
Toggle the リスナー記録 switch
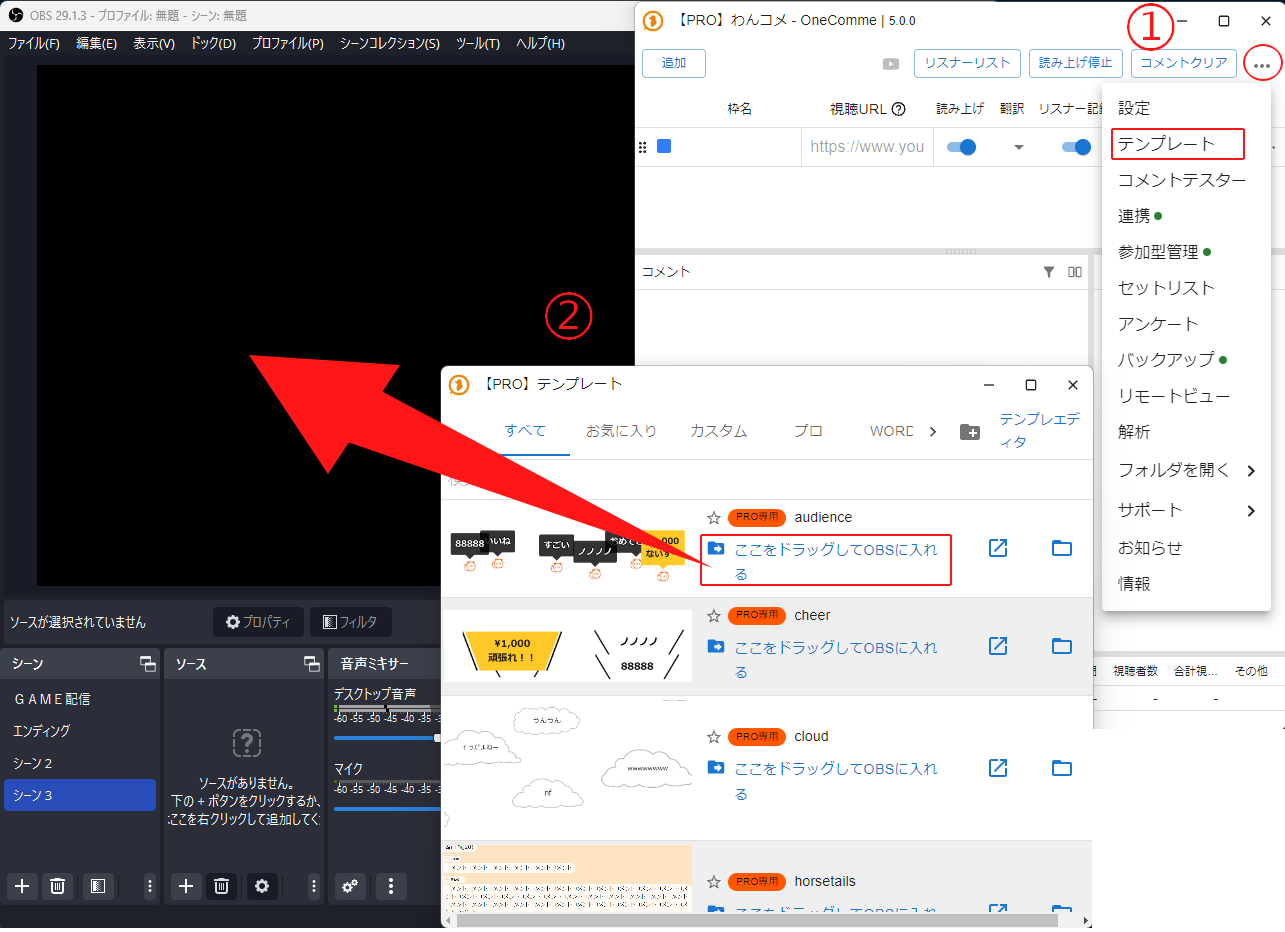pyautogui.click(x=1076, y=147)
